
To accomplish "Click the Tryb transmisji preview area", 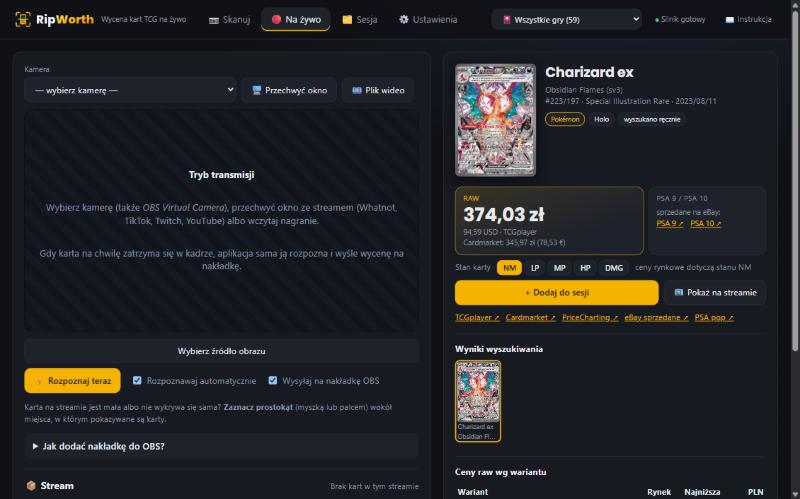I will point(221,221).
